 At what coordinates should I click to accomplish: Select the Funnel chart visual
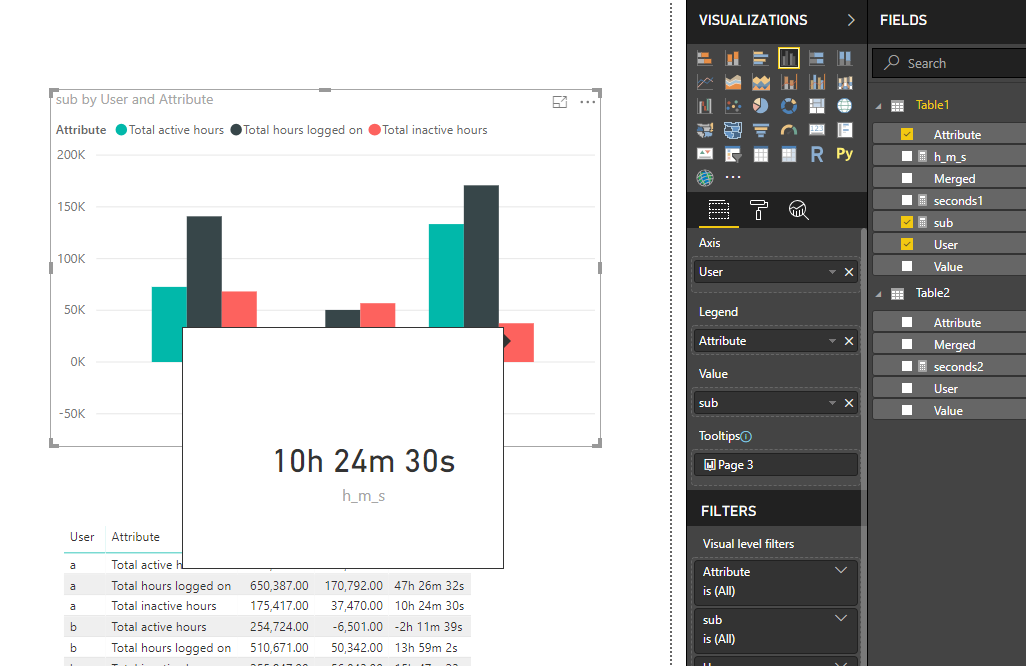pyautogui.click(x=760, y=130)
